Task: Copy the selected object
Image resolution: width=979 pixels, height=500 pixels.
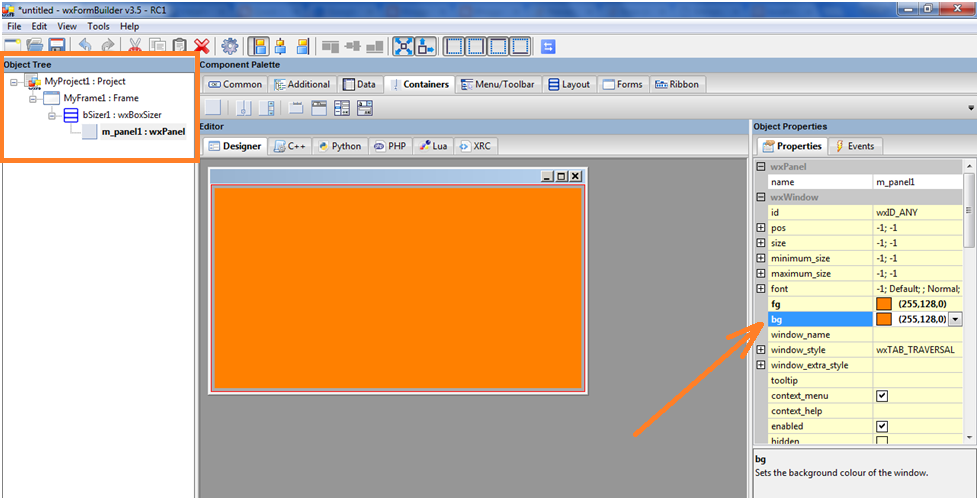Action: point(157,46)
